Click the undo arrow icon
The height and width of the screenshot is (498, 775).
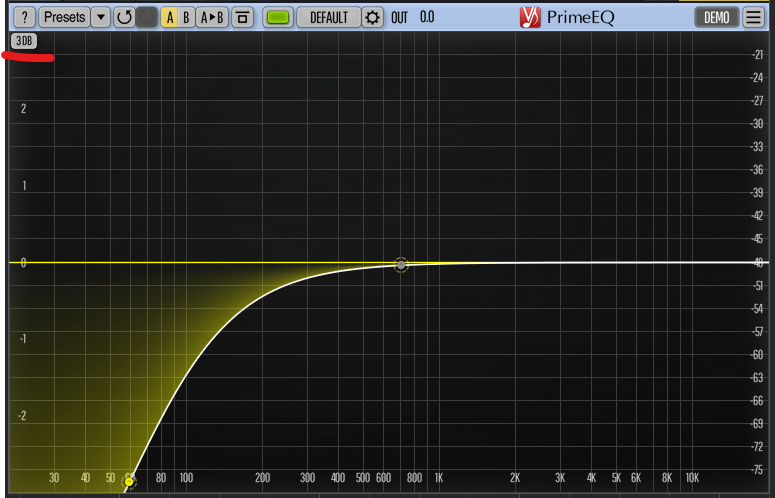pyautogui.click(x=124, y=17)
